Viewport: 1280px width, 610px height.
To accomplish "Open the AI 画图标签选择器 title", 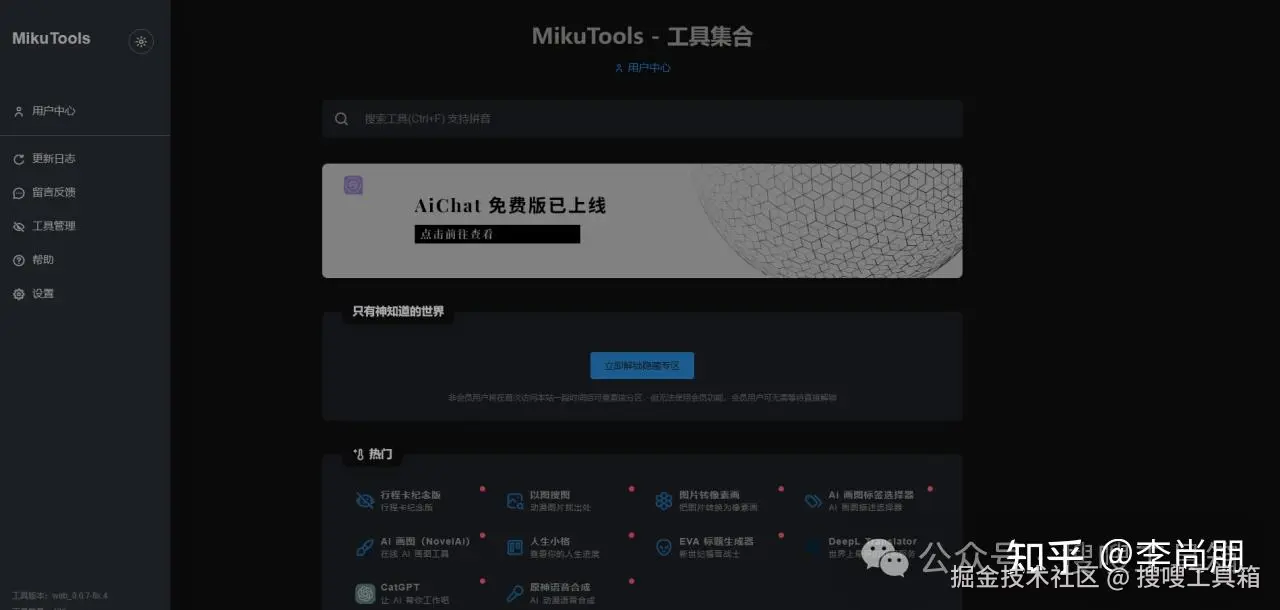I will click(871, 495).
